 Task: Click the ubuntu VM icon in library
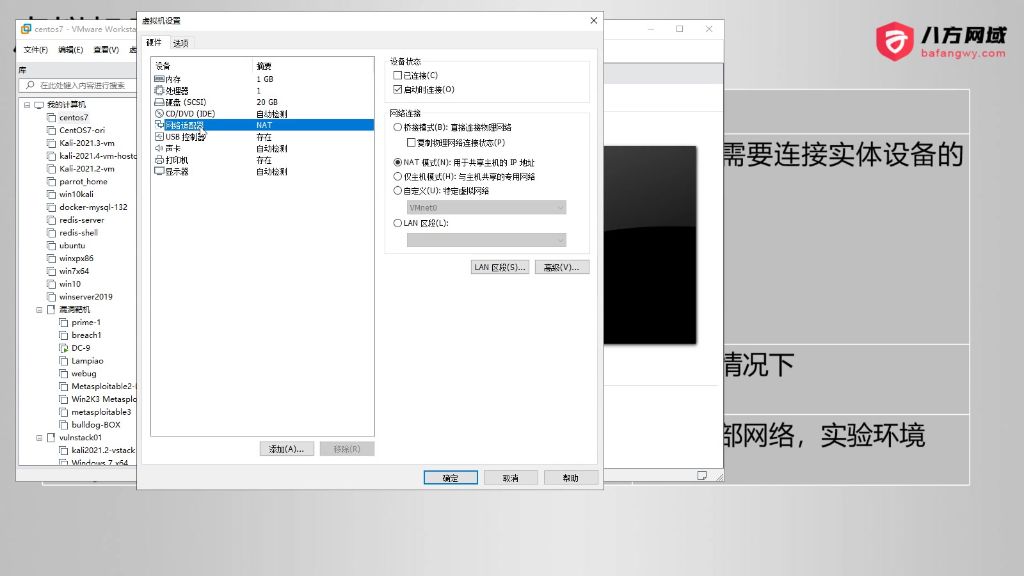51,246
